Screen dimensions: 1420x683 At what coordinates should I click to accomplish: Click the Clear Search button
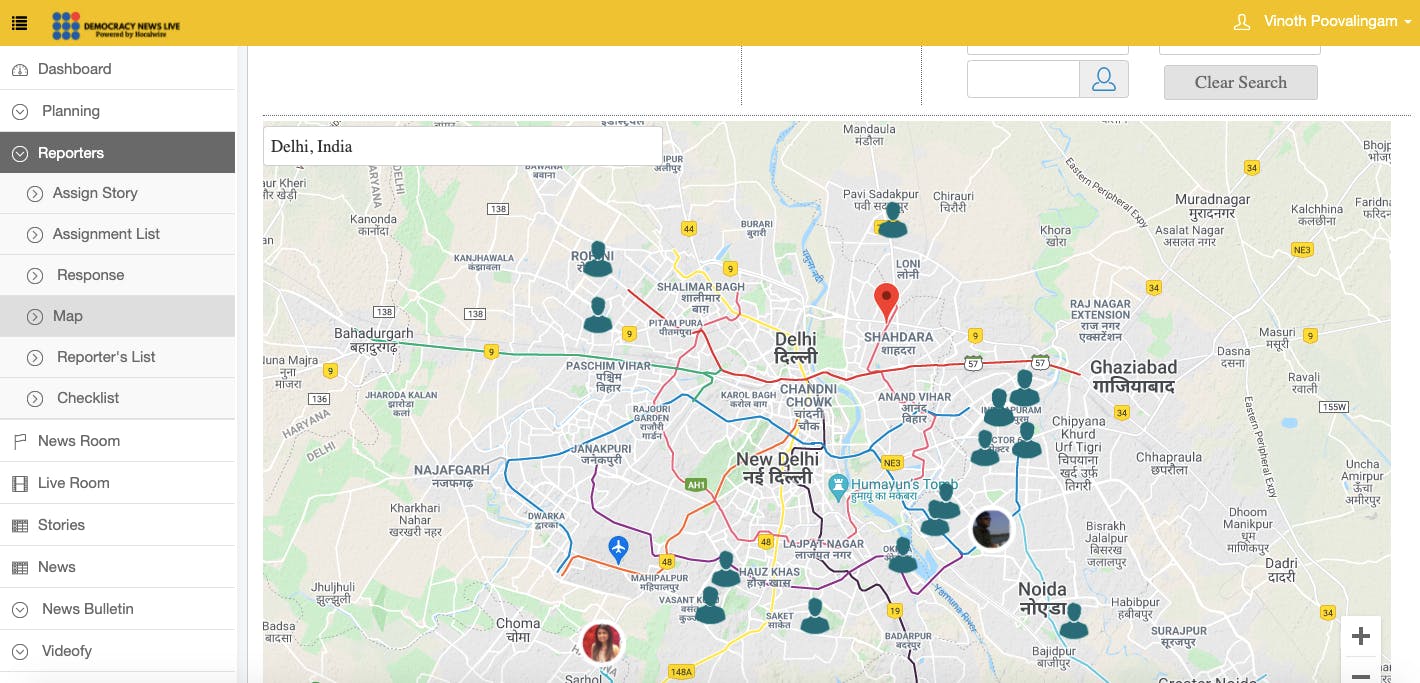1241,82
